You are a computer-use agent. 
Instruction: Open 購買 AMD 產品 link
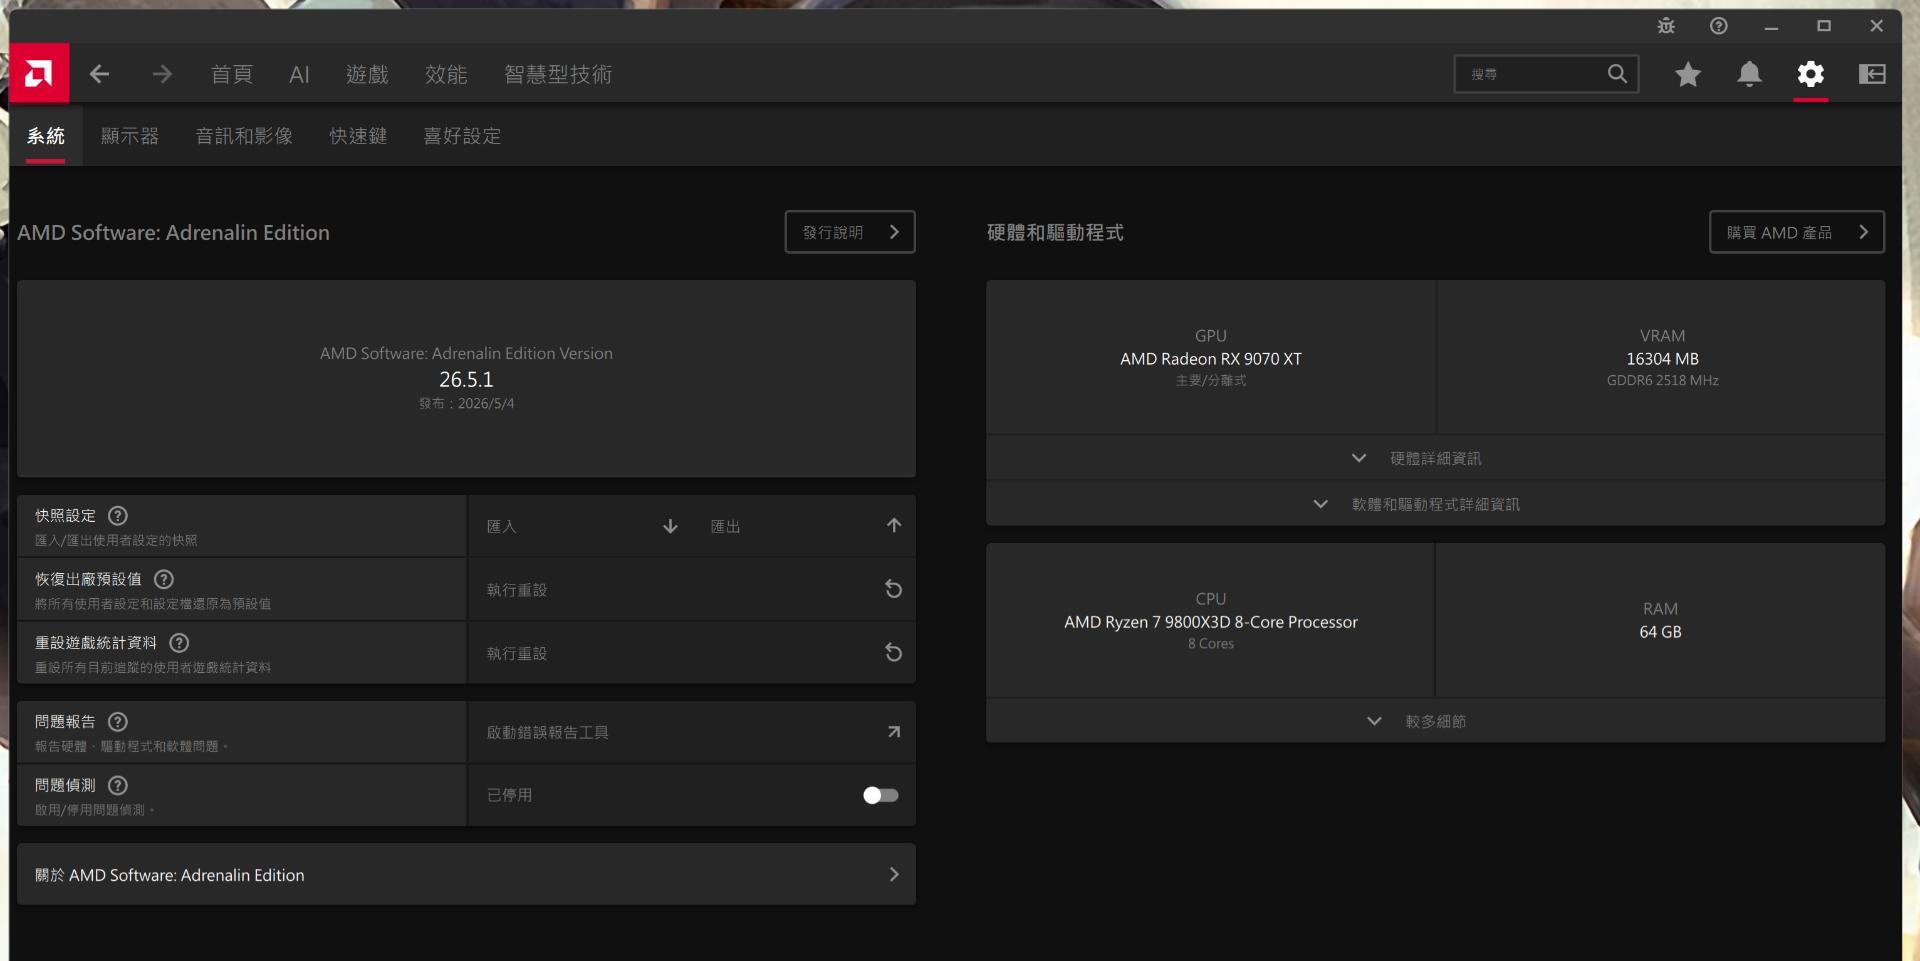tap(1797, 232)
